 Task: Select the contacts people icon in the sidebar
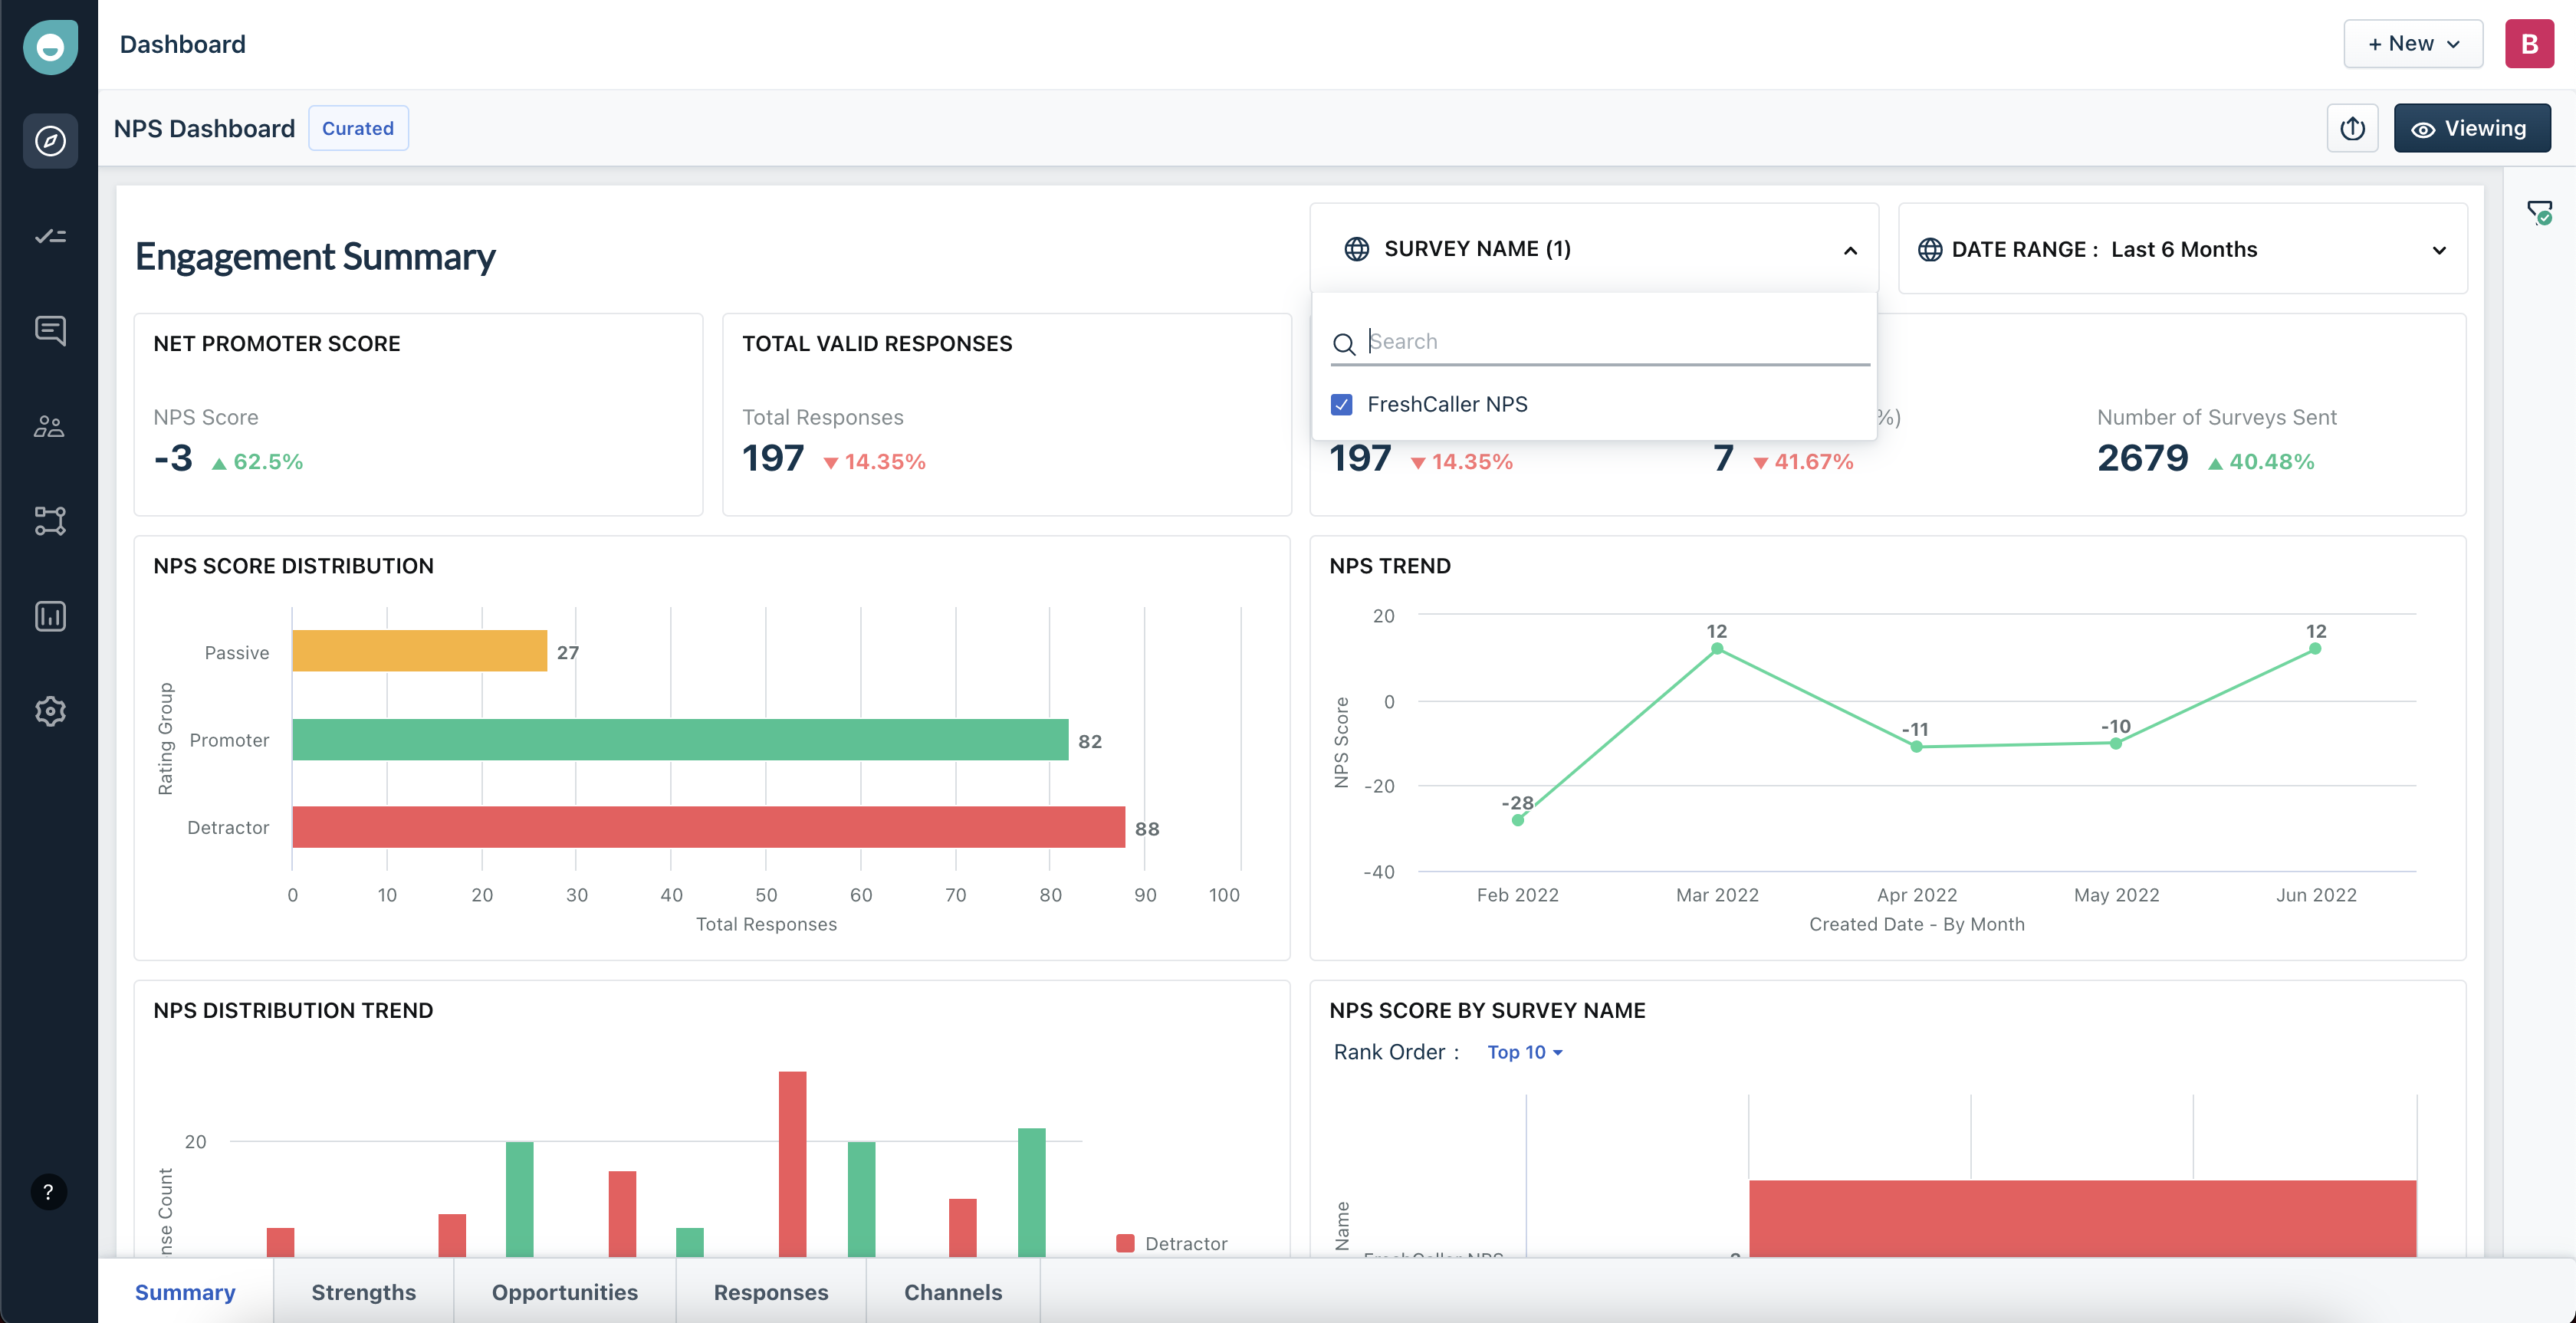click(49, 425)
